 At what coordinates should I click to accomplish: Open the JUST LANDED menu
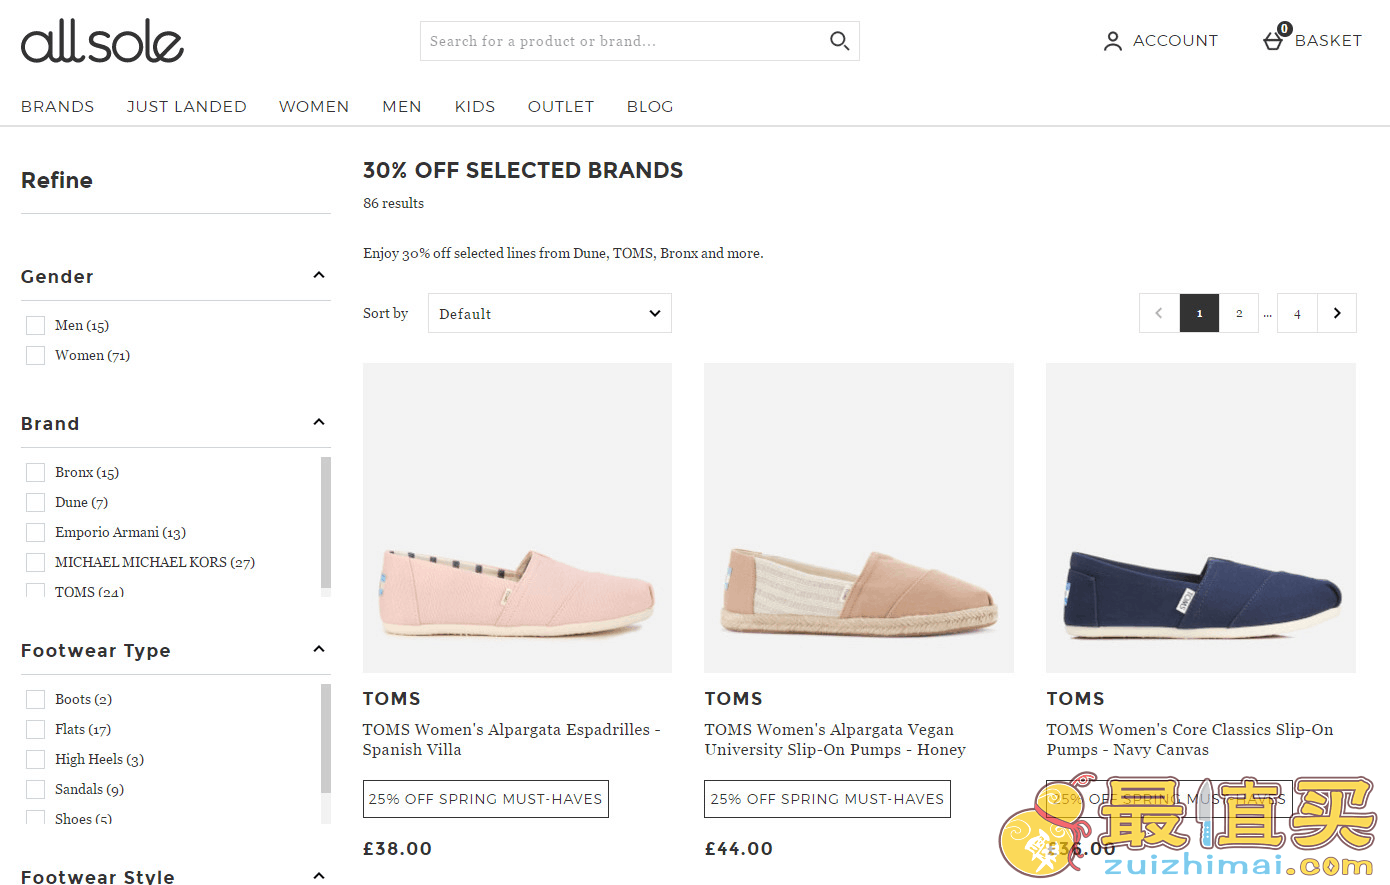(x=187, y=106)
